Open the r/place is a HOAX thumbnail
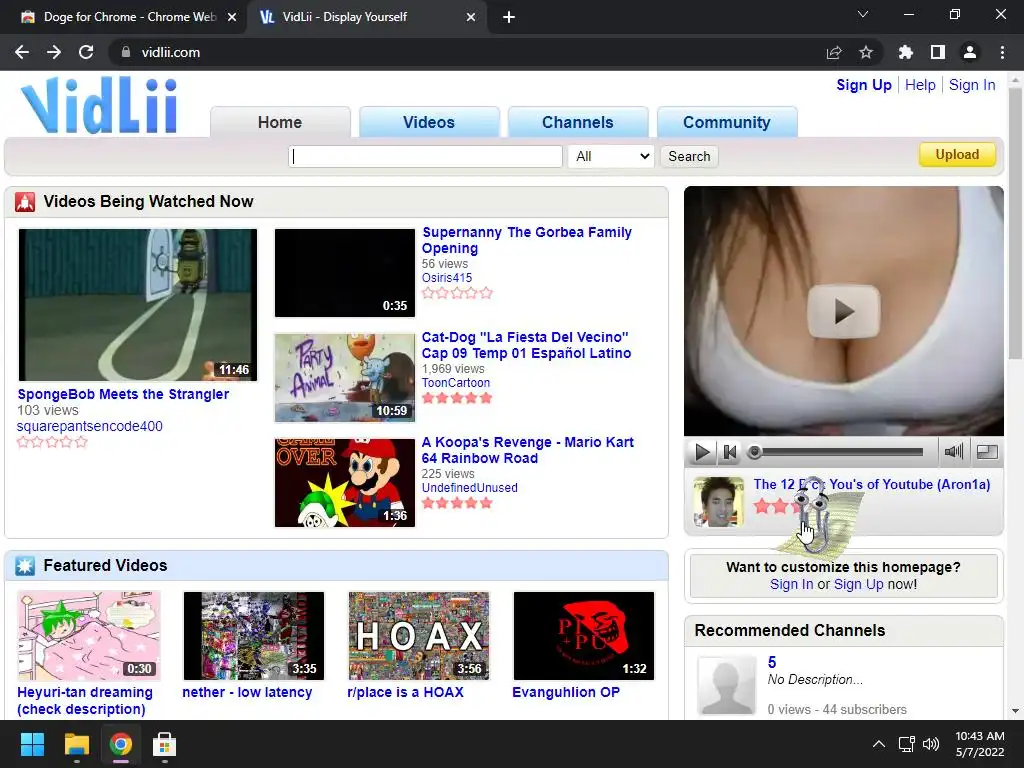Viewport: 1024px width, 768px height. pos(419,635)
